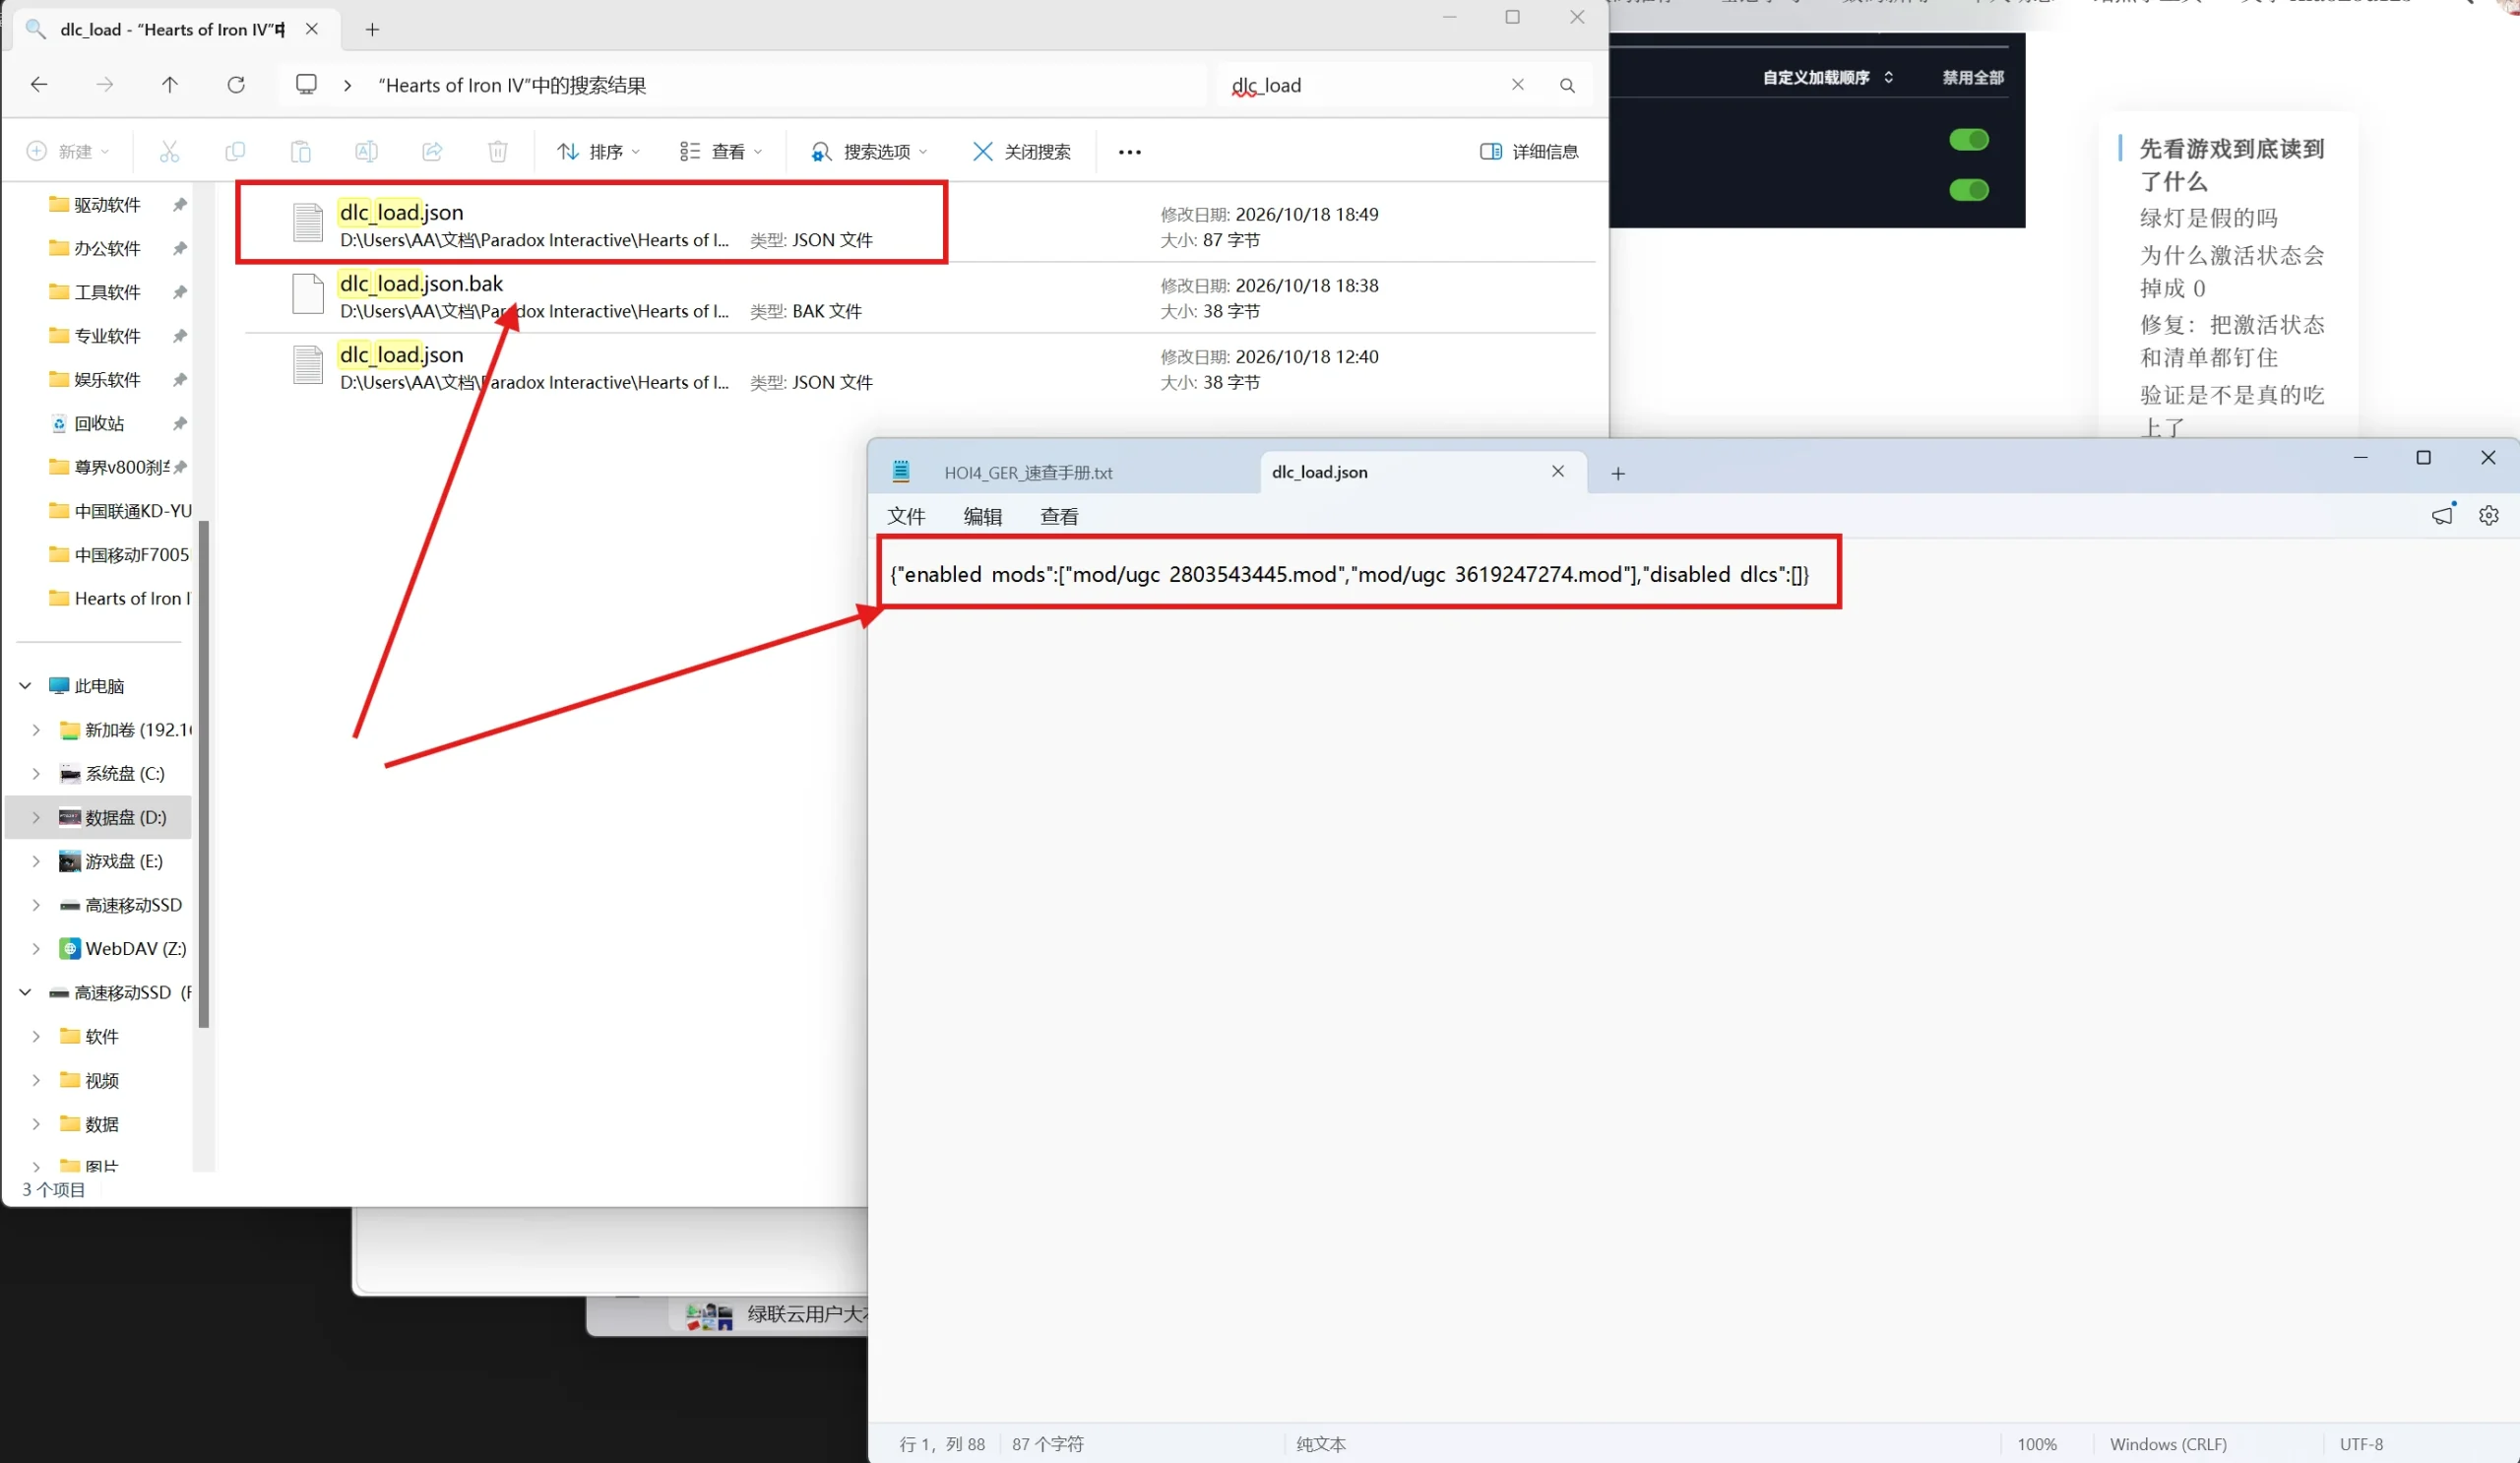Viewport: 2520px width, 1463px height.
Task: Click the magnifier search icon in Explorer
Action: click(1567, 86)
